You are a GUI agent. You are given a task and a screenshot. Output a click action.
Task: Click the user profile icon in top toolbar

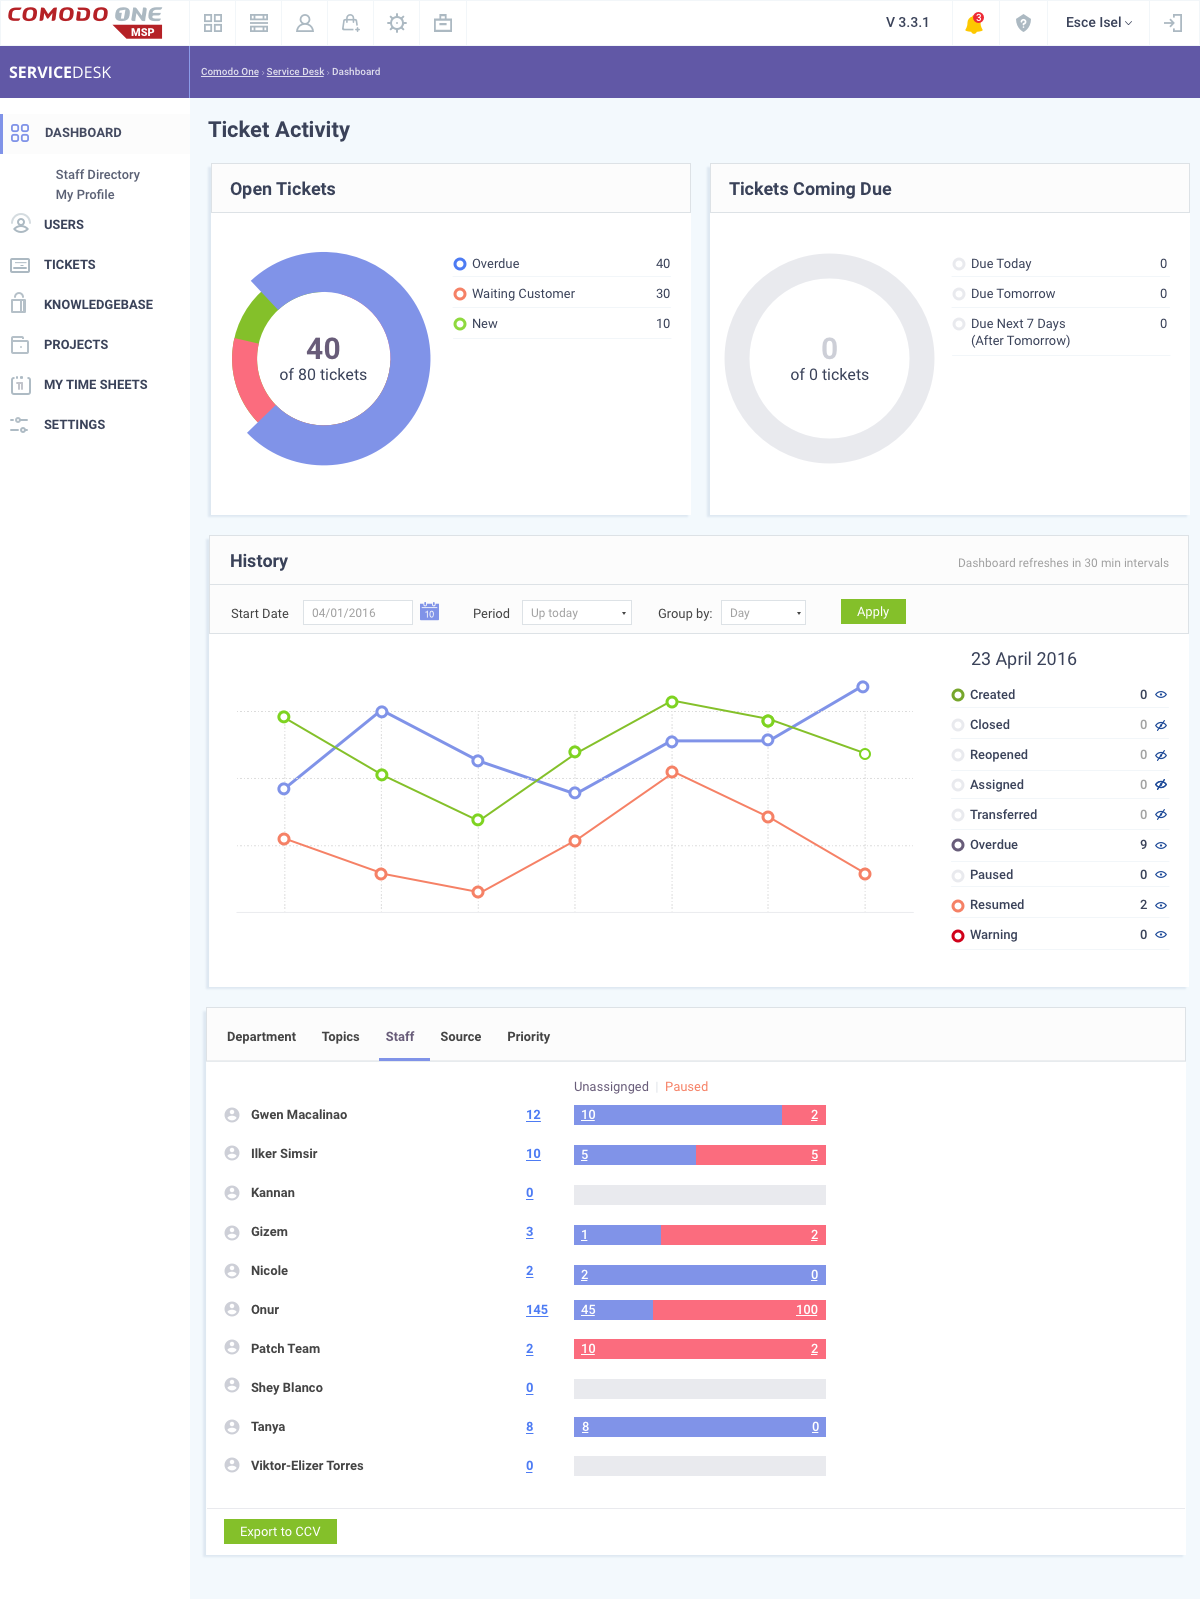[305, 23]
